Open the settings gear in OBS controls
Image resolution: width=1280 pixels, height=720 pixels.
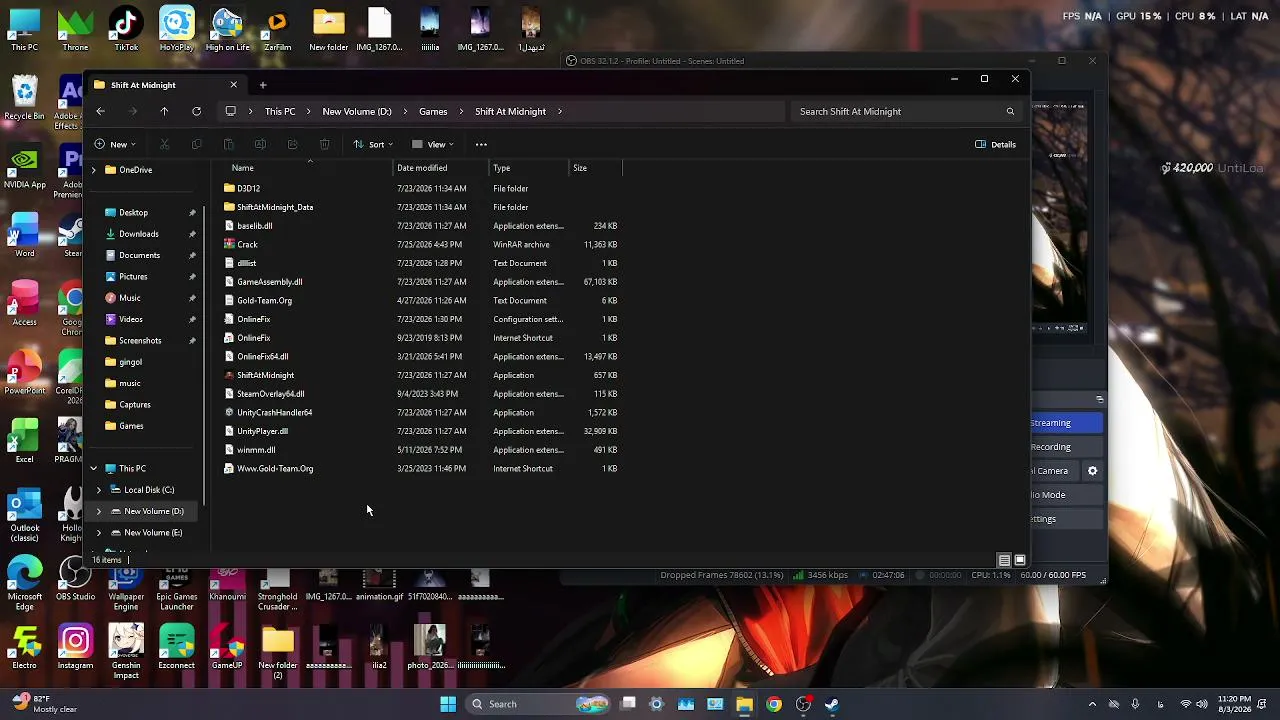[1092, 471]
